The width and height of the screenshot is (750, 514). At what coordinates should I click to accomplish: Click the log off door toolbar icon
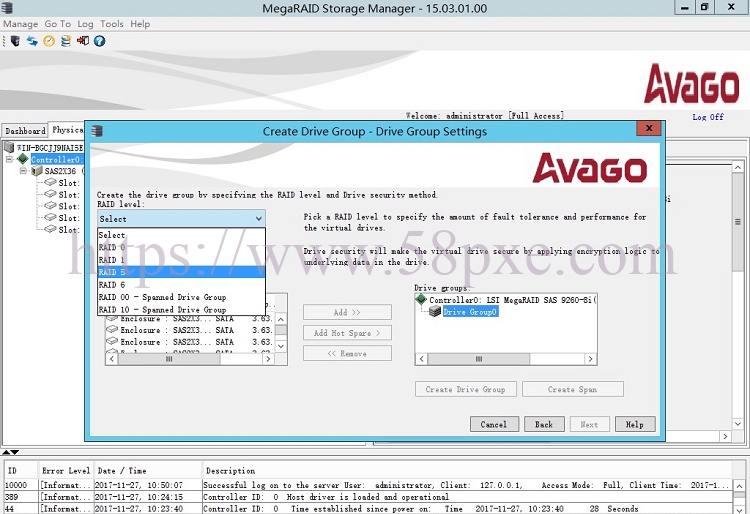pos(83,41)
